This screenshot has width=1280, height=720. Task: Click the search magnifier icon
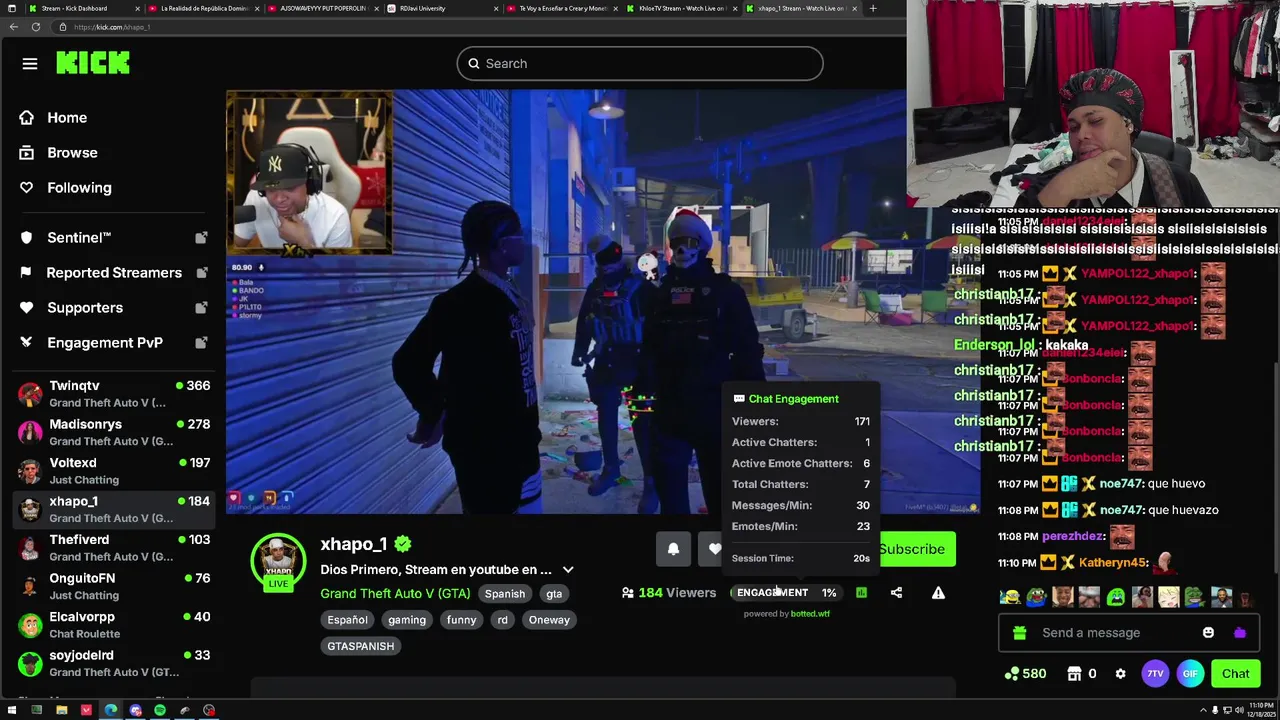point(474,64)
